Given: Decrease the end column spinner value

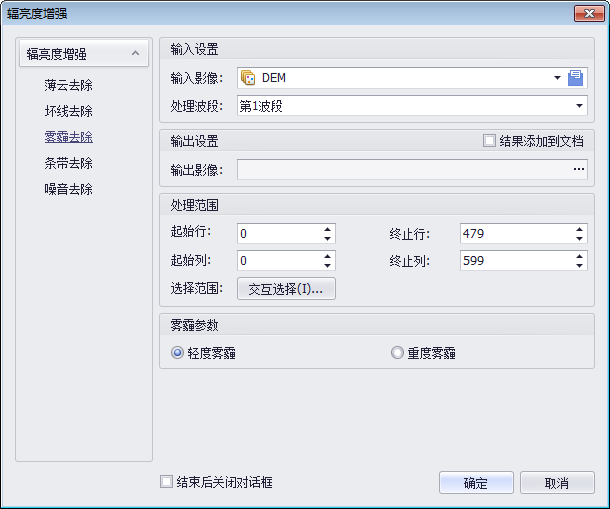Looking at the screenshot, I should pyautogui.click(x=579, y=266).
